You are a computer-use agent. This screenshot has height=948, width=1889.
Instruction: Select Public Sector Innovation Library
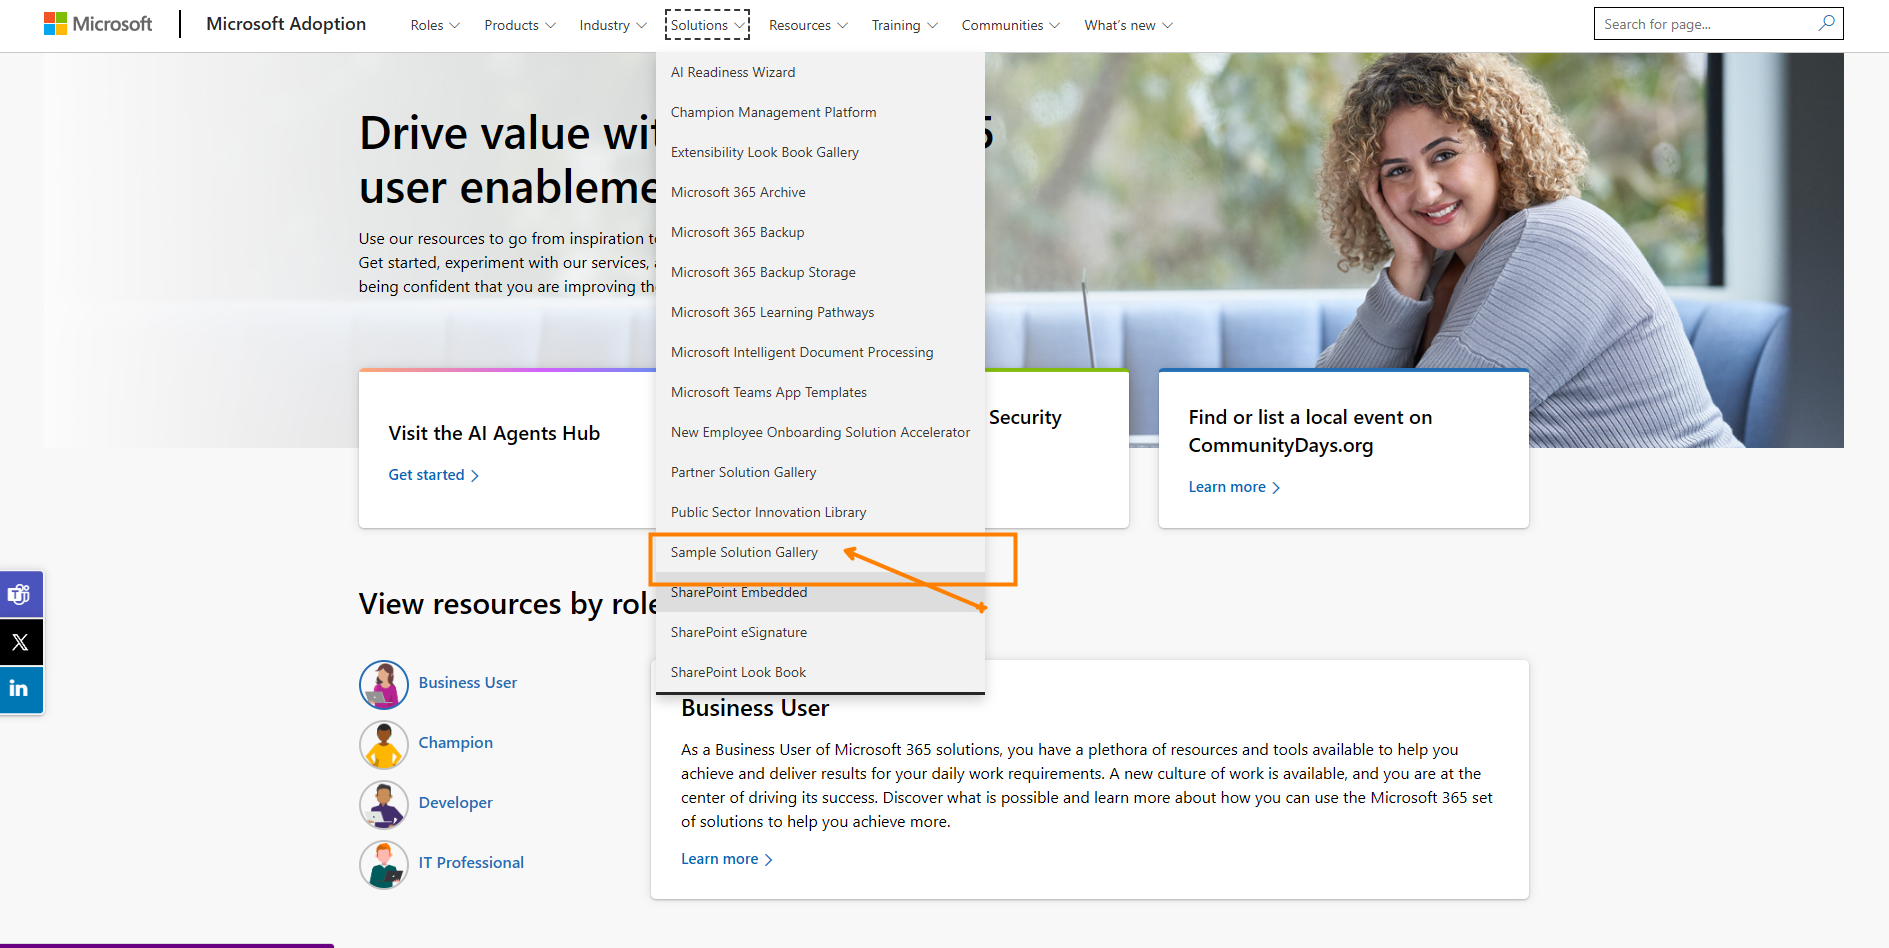(x=820, y=512)
